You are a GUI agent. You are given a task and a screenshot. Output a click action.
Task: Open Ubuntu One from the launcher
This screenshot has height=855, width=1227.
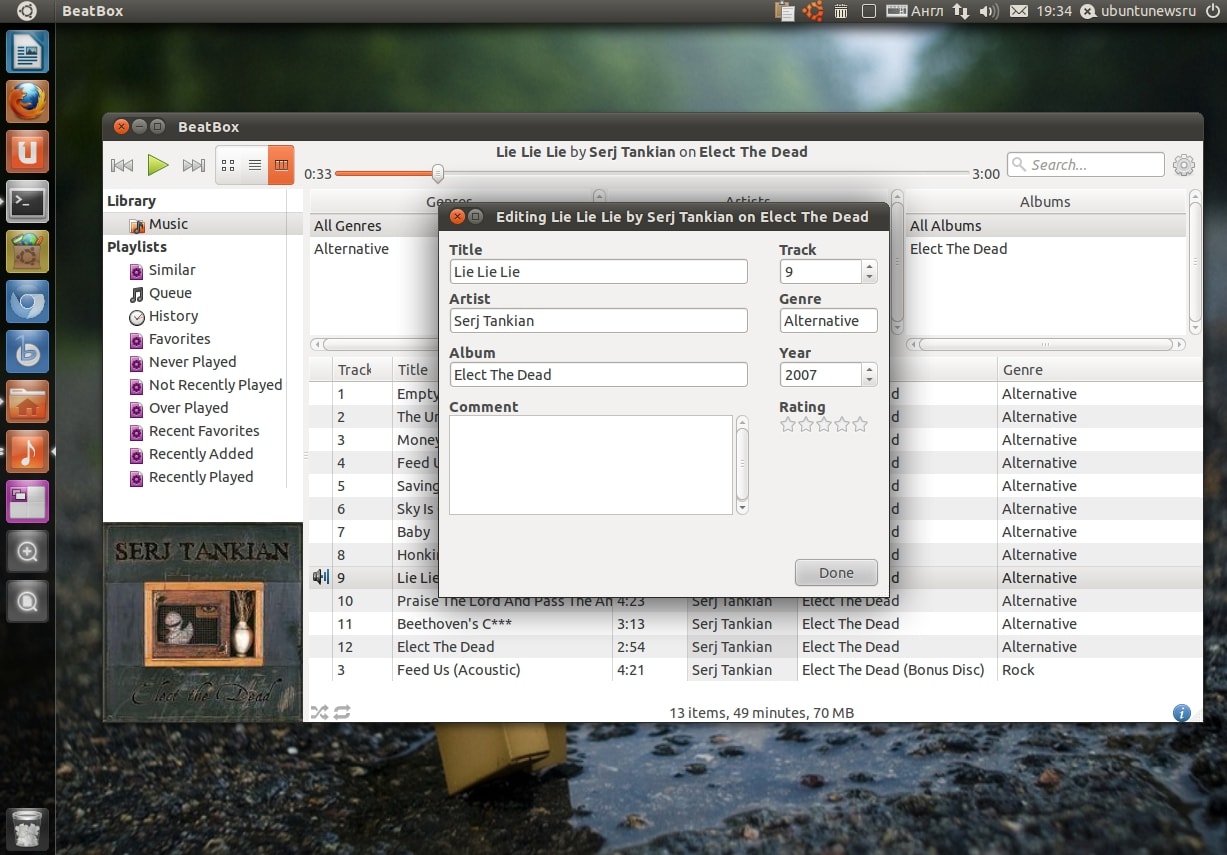pyautogui.click(x=27, y=151)
